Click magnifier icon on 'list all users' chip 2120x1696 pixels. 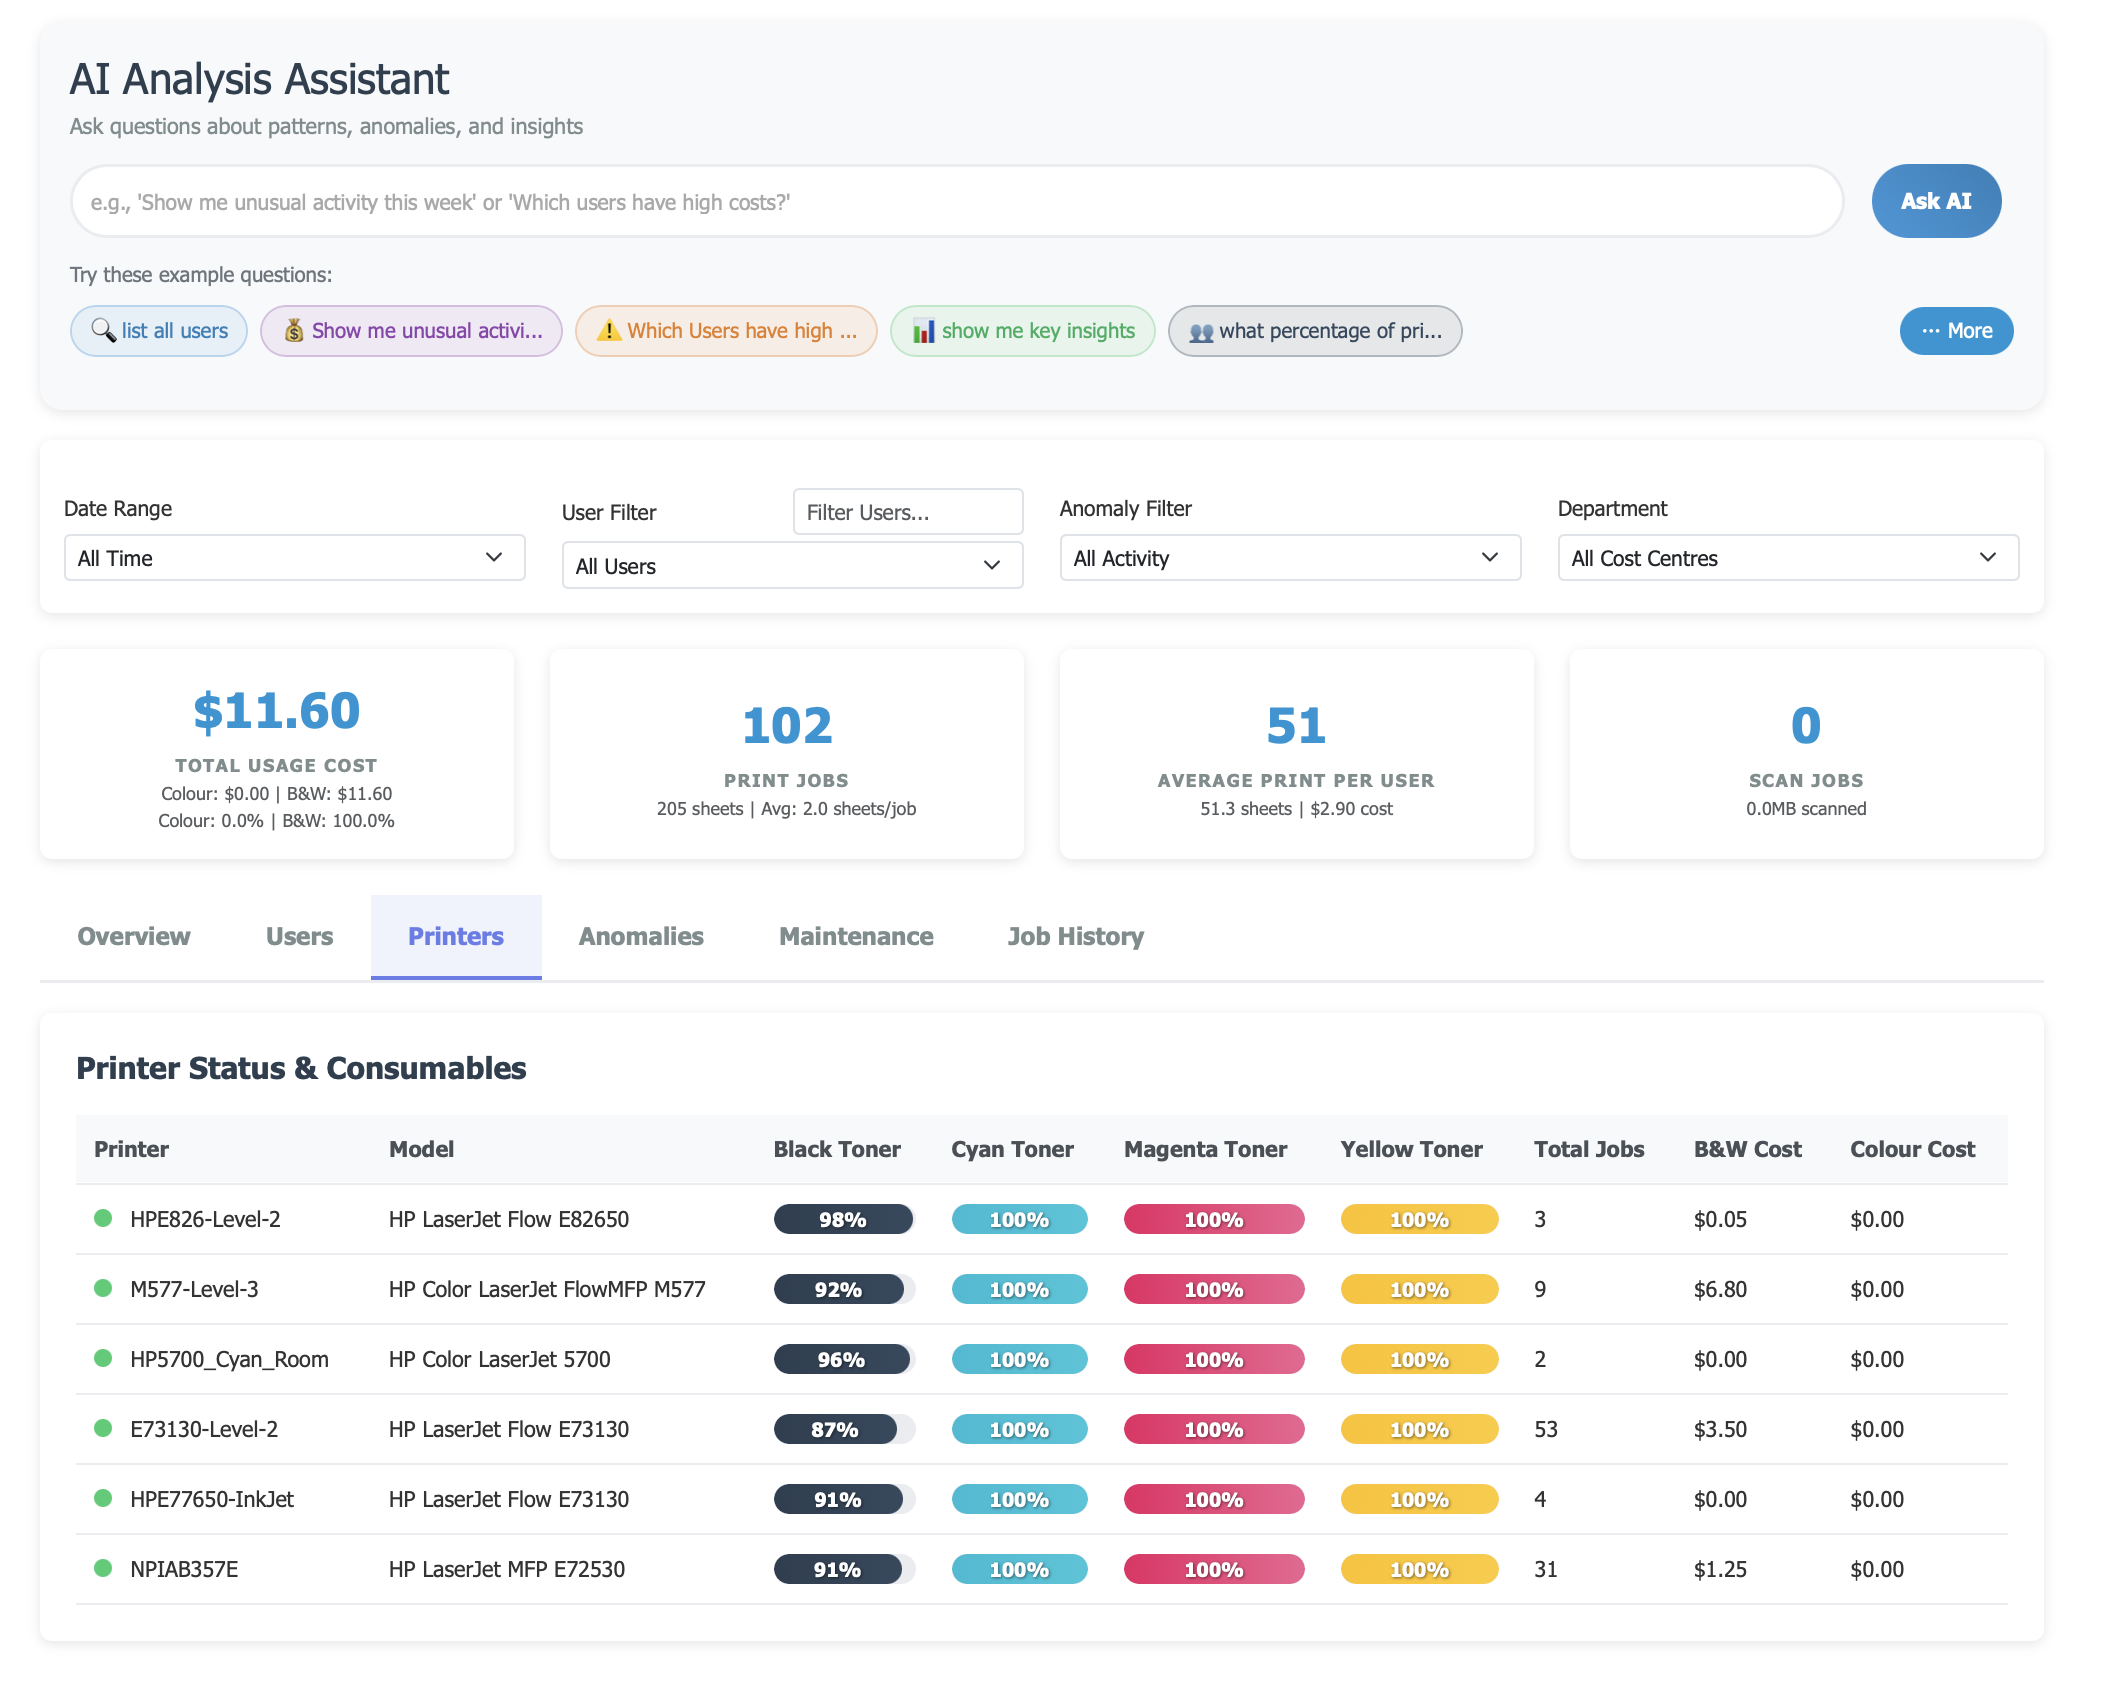[x=103, y=330]
